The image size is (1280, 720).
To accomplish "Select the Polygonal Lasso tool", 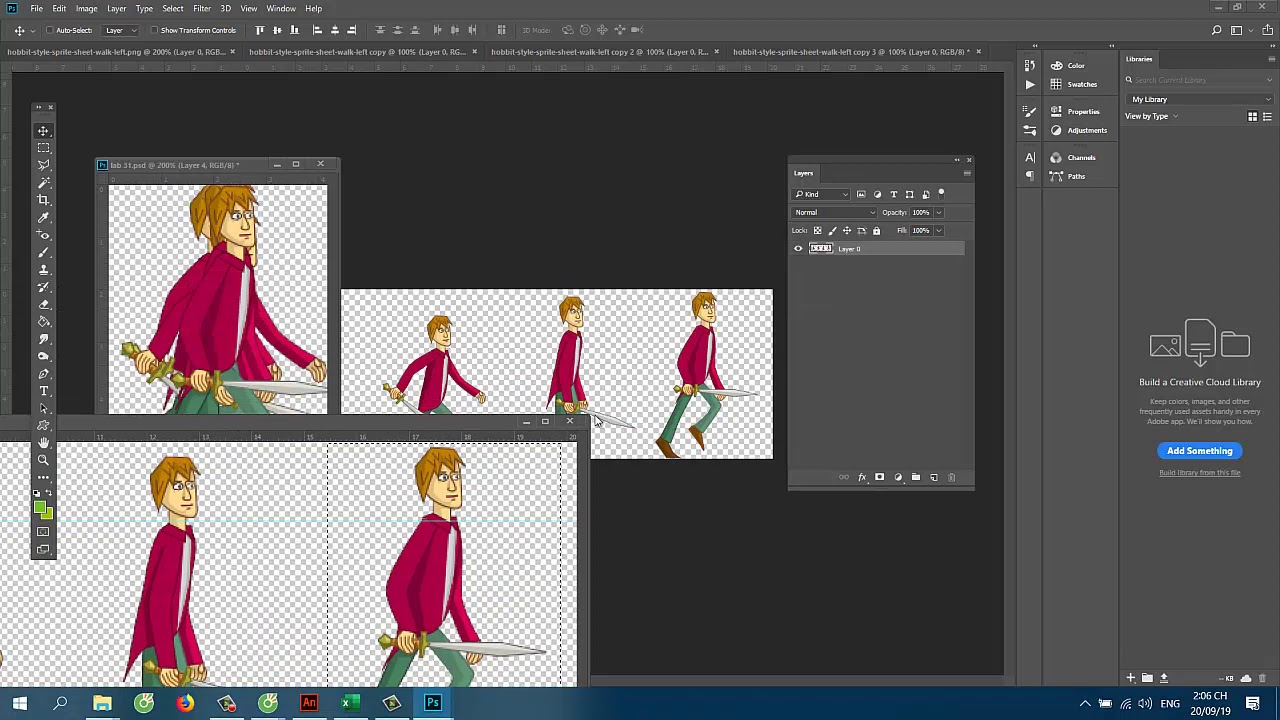I will [x=43, y=165].
